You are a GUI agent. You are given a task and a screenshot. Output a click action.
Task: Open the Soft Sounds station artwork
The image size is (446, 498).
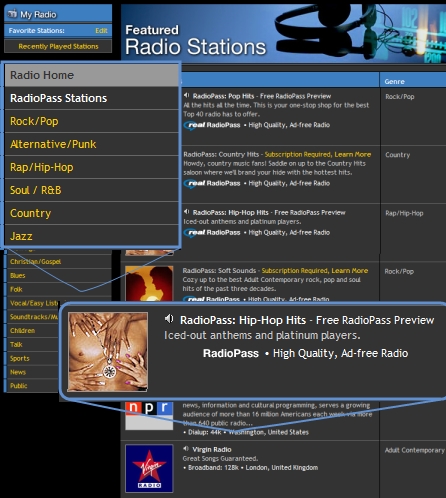(149, 284)
